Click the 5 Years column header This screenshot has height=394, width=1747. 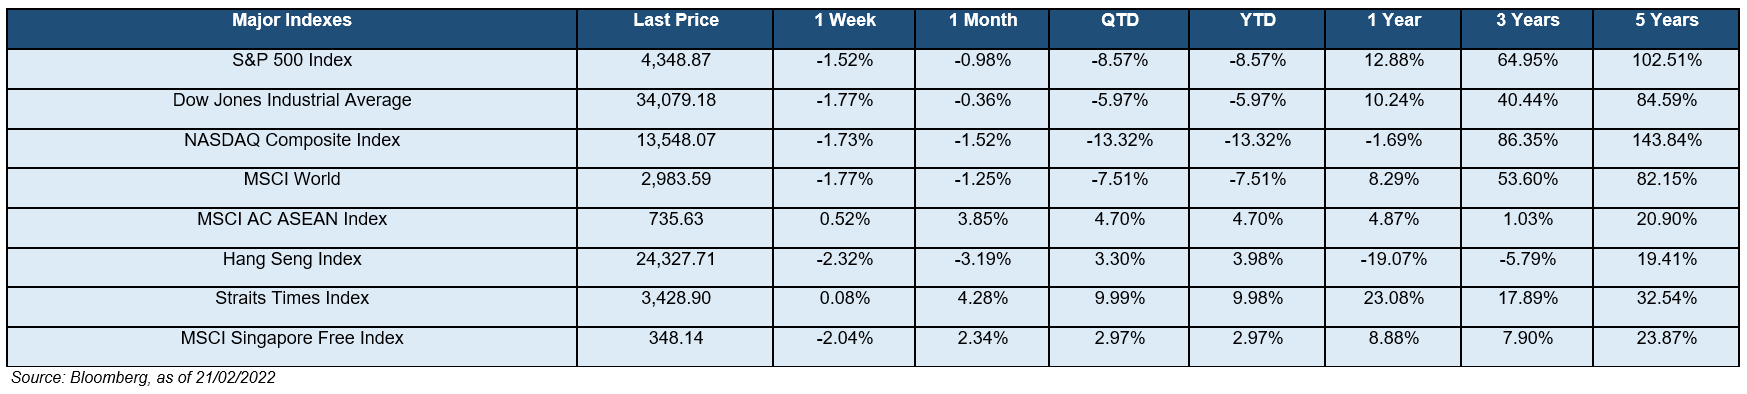point(1666,21)
